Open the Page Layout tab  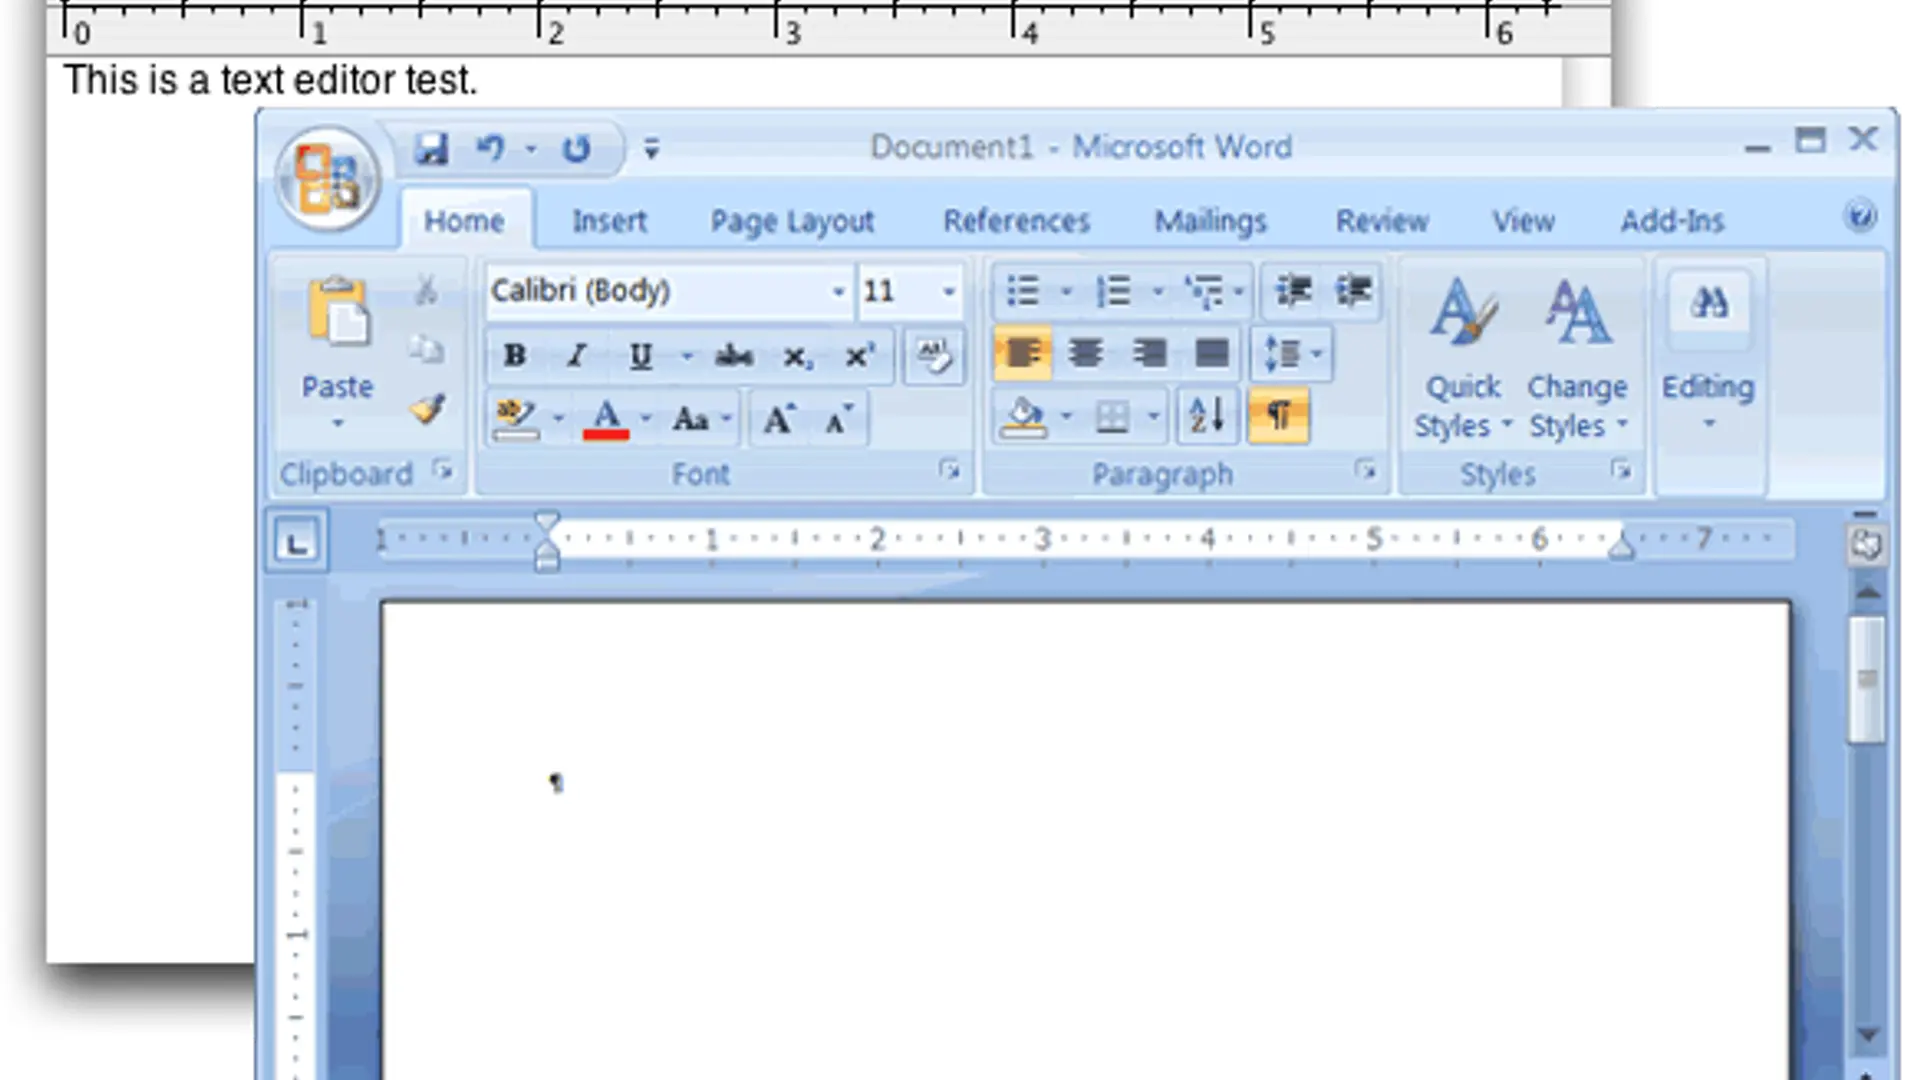click(792, 221)
